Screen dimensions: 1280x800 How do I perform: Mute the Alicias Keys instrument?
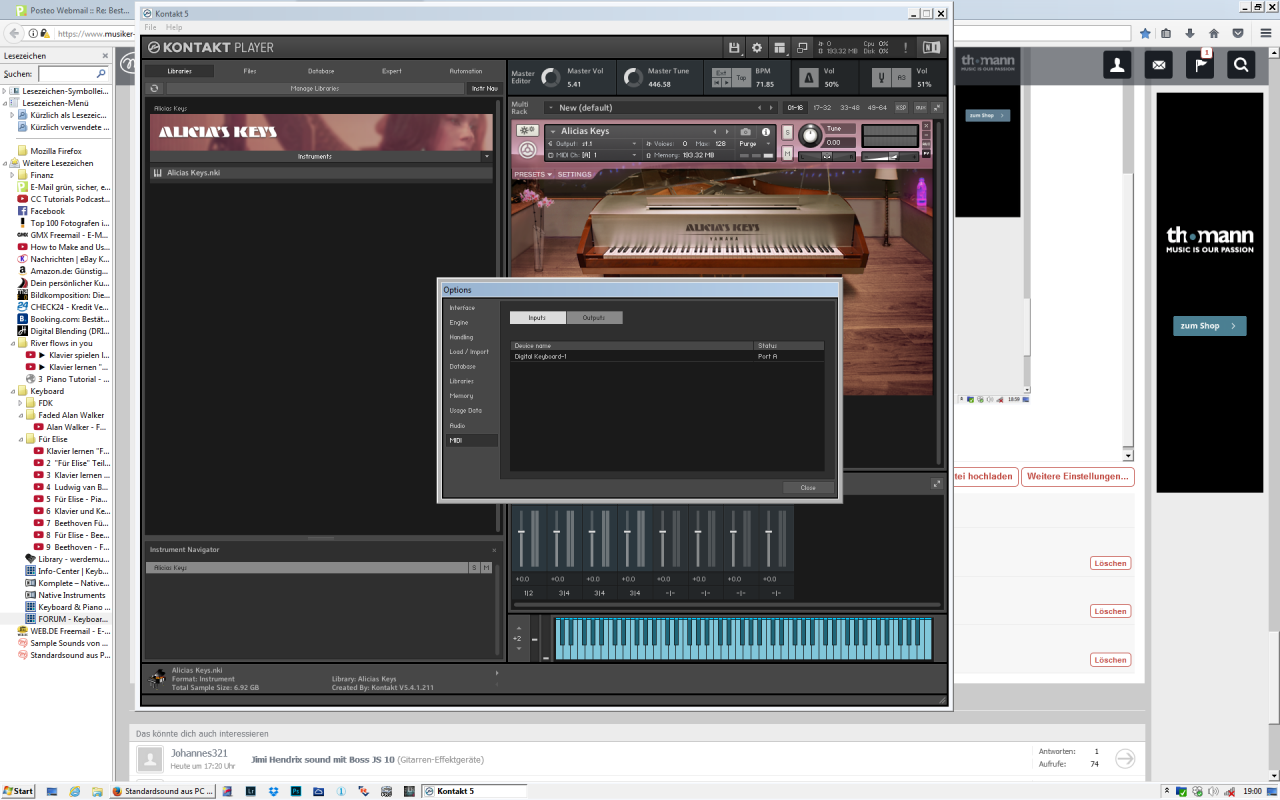[x=787, y=153]
